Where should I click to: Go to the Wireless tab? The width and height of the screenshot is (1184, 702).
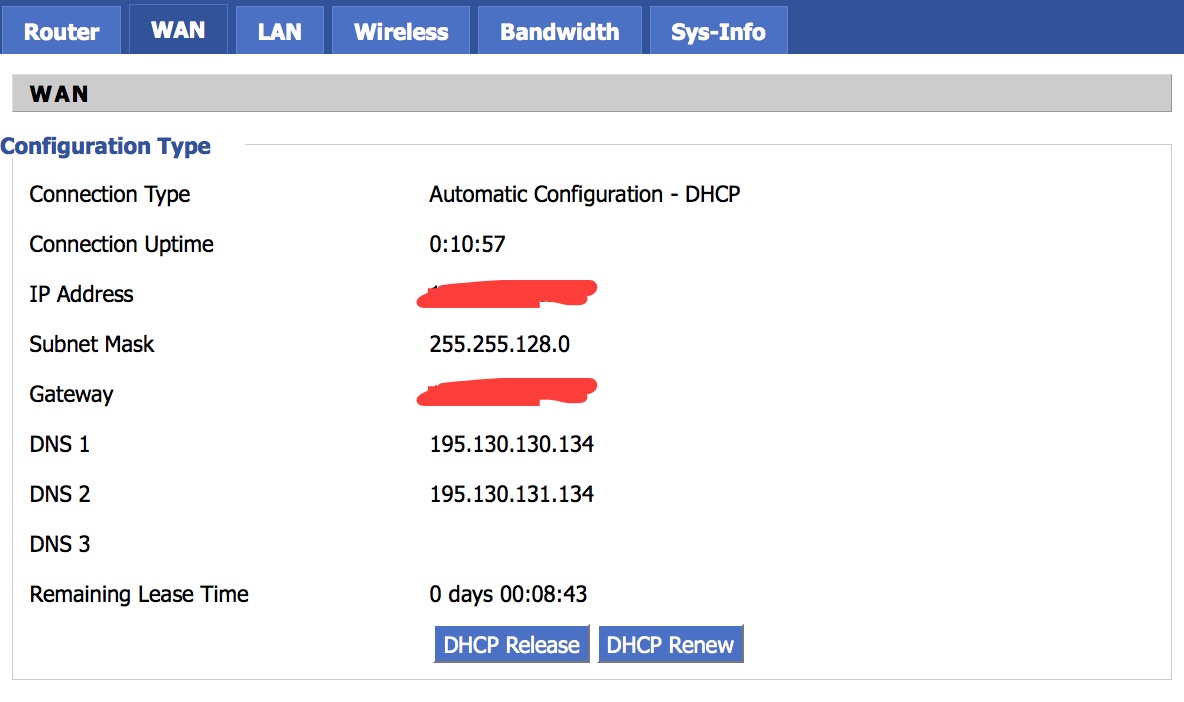coord(401,31)
